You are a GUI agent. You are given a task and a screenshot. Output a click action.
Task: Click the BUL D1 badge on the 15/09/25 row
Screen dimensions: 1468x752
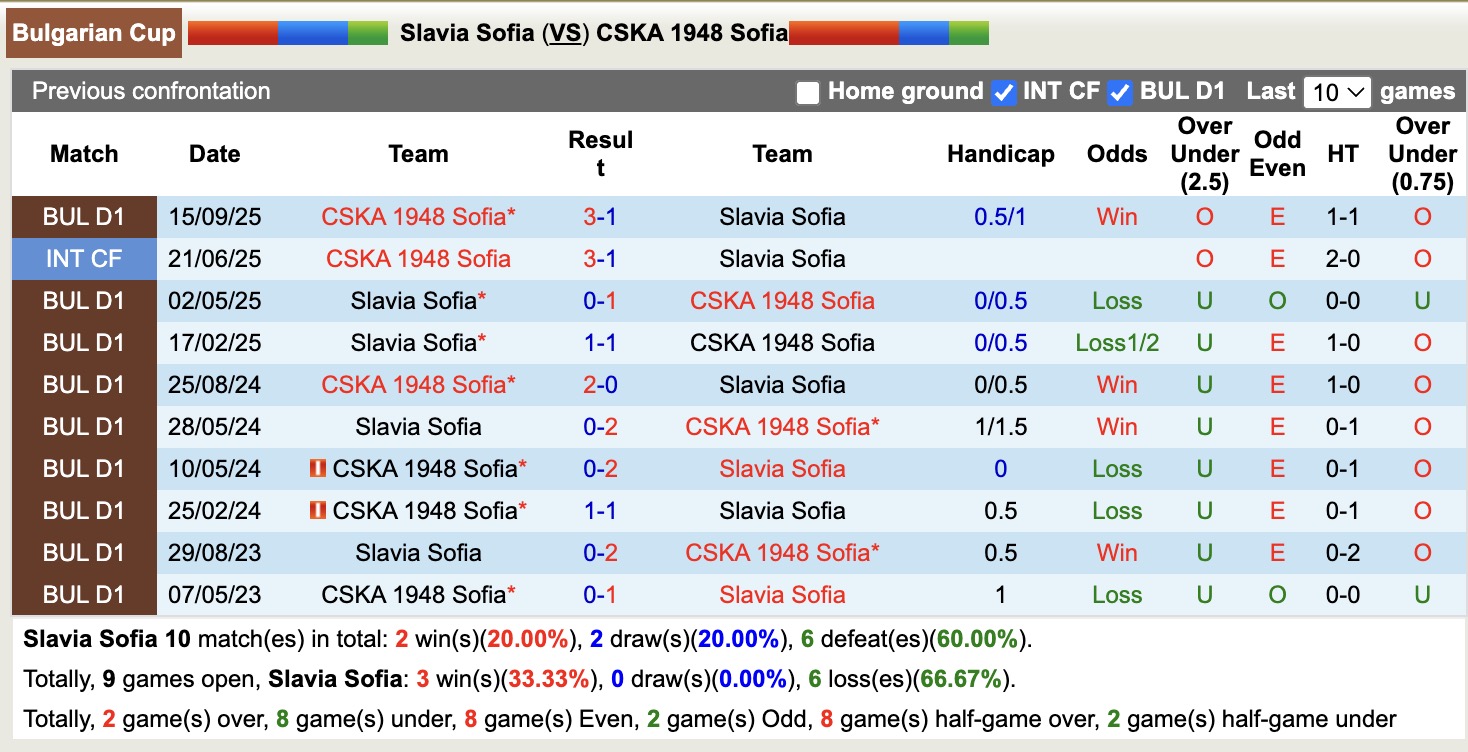[x=84, y=216]
